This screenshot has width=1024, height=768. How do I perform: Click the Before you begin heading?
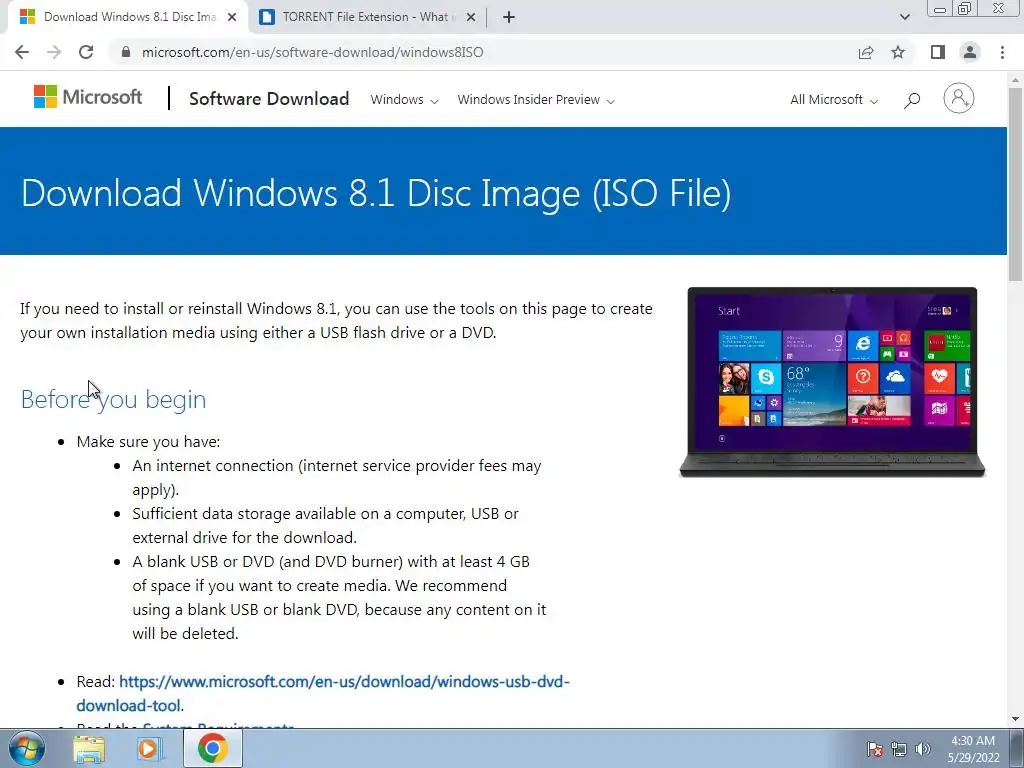pyautogui.click(x=114, y=399)
